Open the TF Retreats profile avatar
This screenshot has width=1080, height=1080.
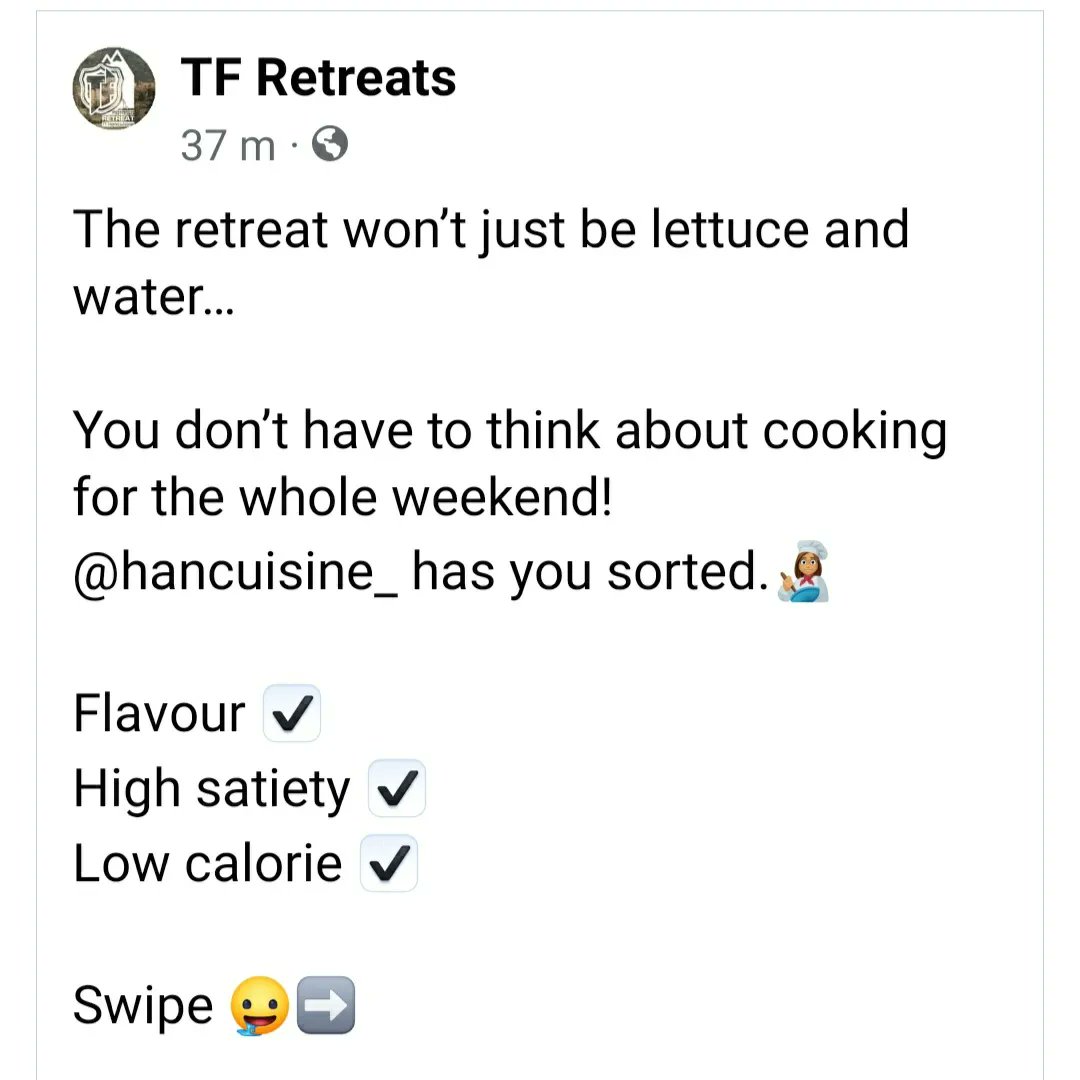tap(114, 89)
